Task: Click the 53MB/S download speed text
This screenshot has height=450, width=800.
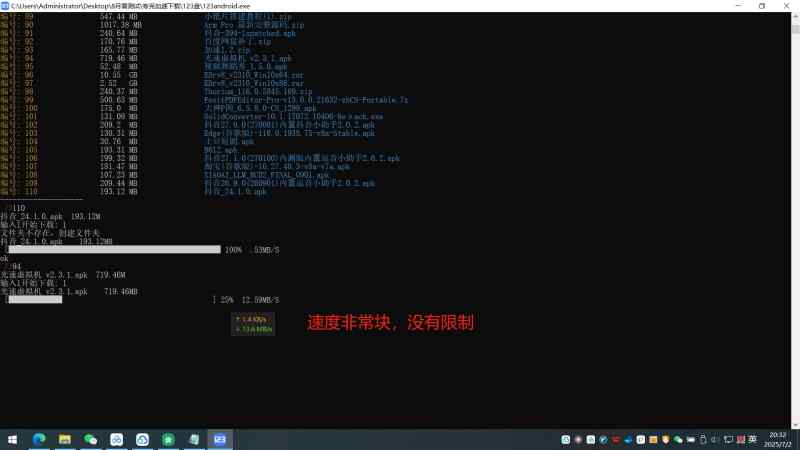Action: 266,250
